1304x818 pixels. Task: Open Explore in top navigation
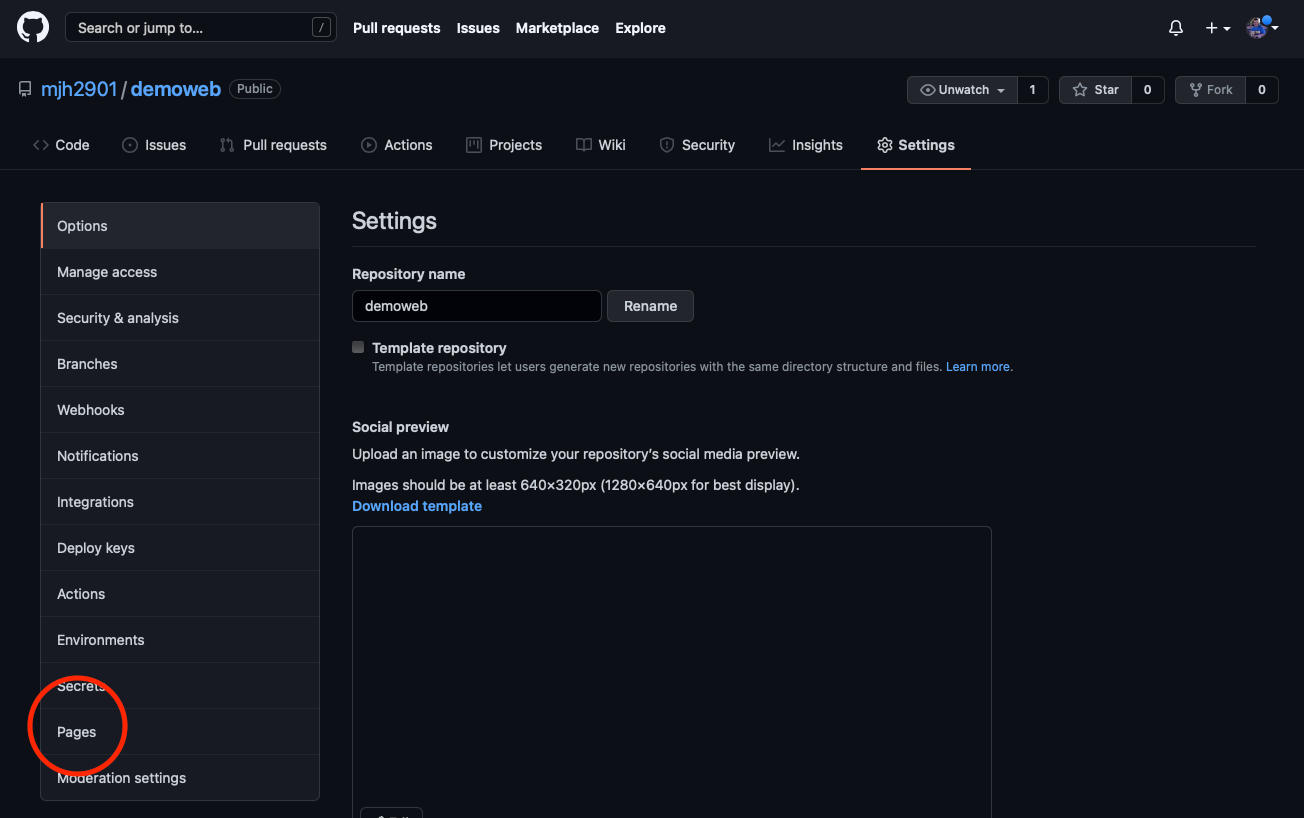(x=640, y=28)
